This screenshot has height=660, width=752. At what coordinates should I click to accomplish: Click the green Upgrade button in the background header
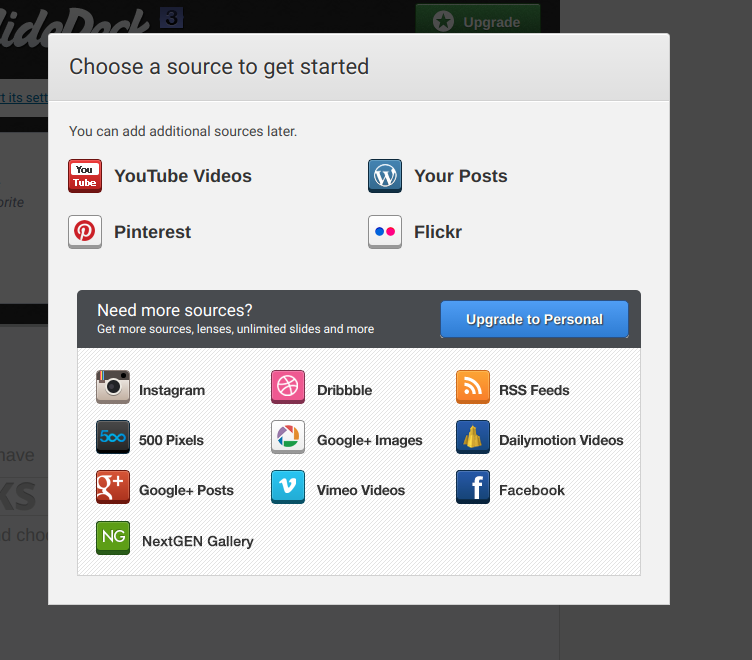coord(478,19)
